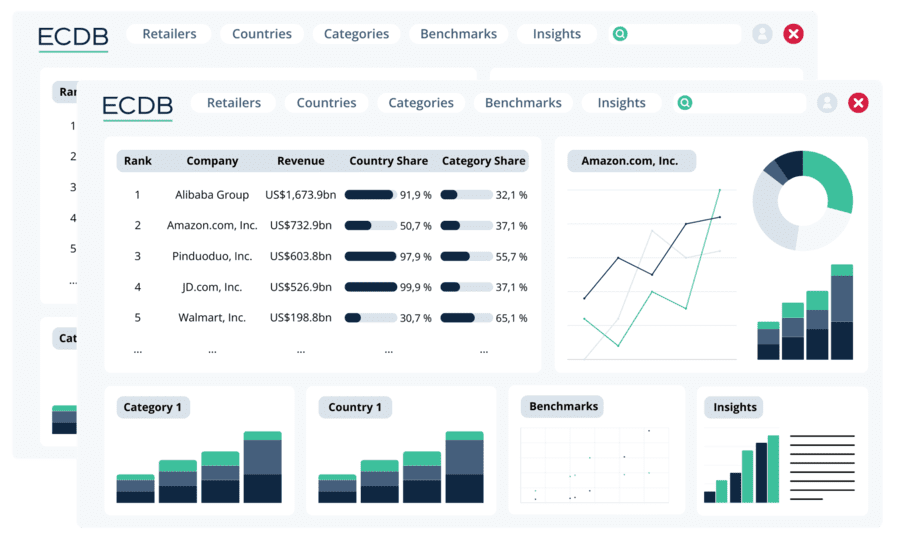Open Insights tab in back window
The height and width of the screenshot is (539, 900).
click(556, 34)
